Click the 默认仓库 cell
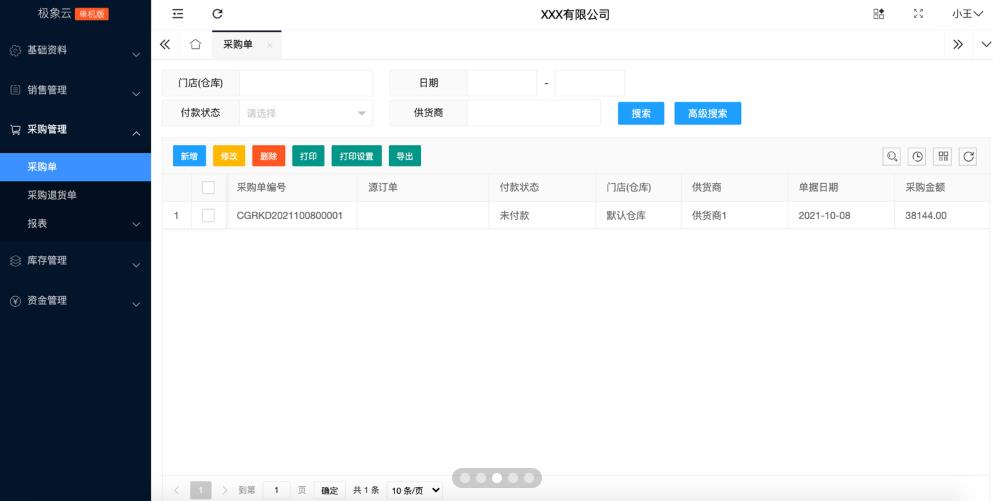 point(638,215)
